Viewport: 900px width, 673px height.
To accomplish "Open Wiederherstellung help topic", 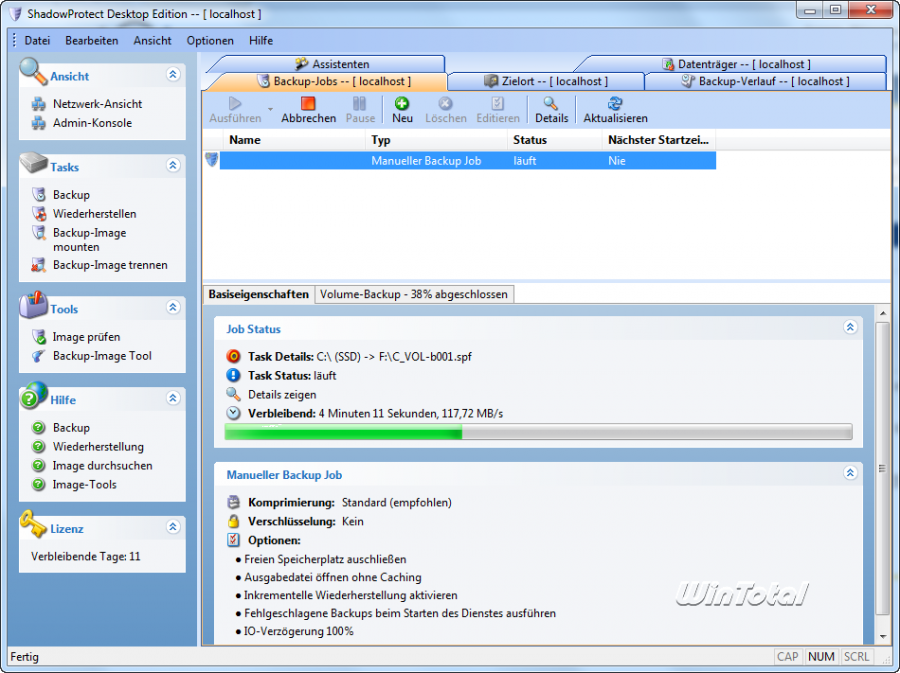I will tap(98, 446).
